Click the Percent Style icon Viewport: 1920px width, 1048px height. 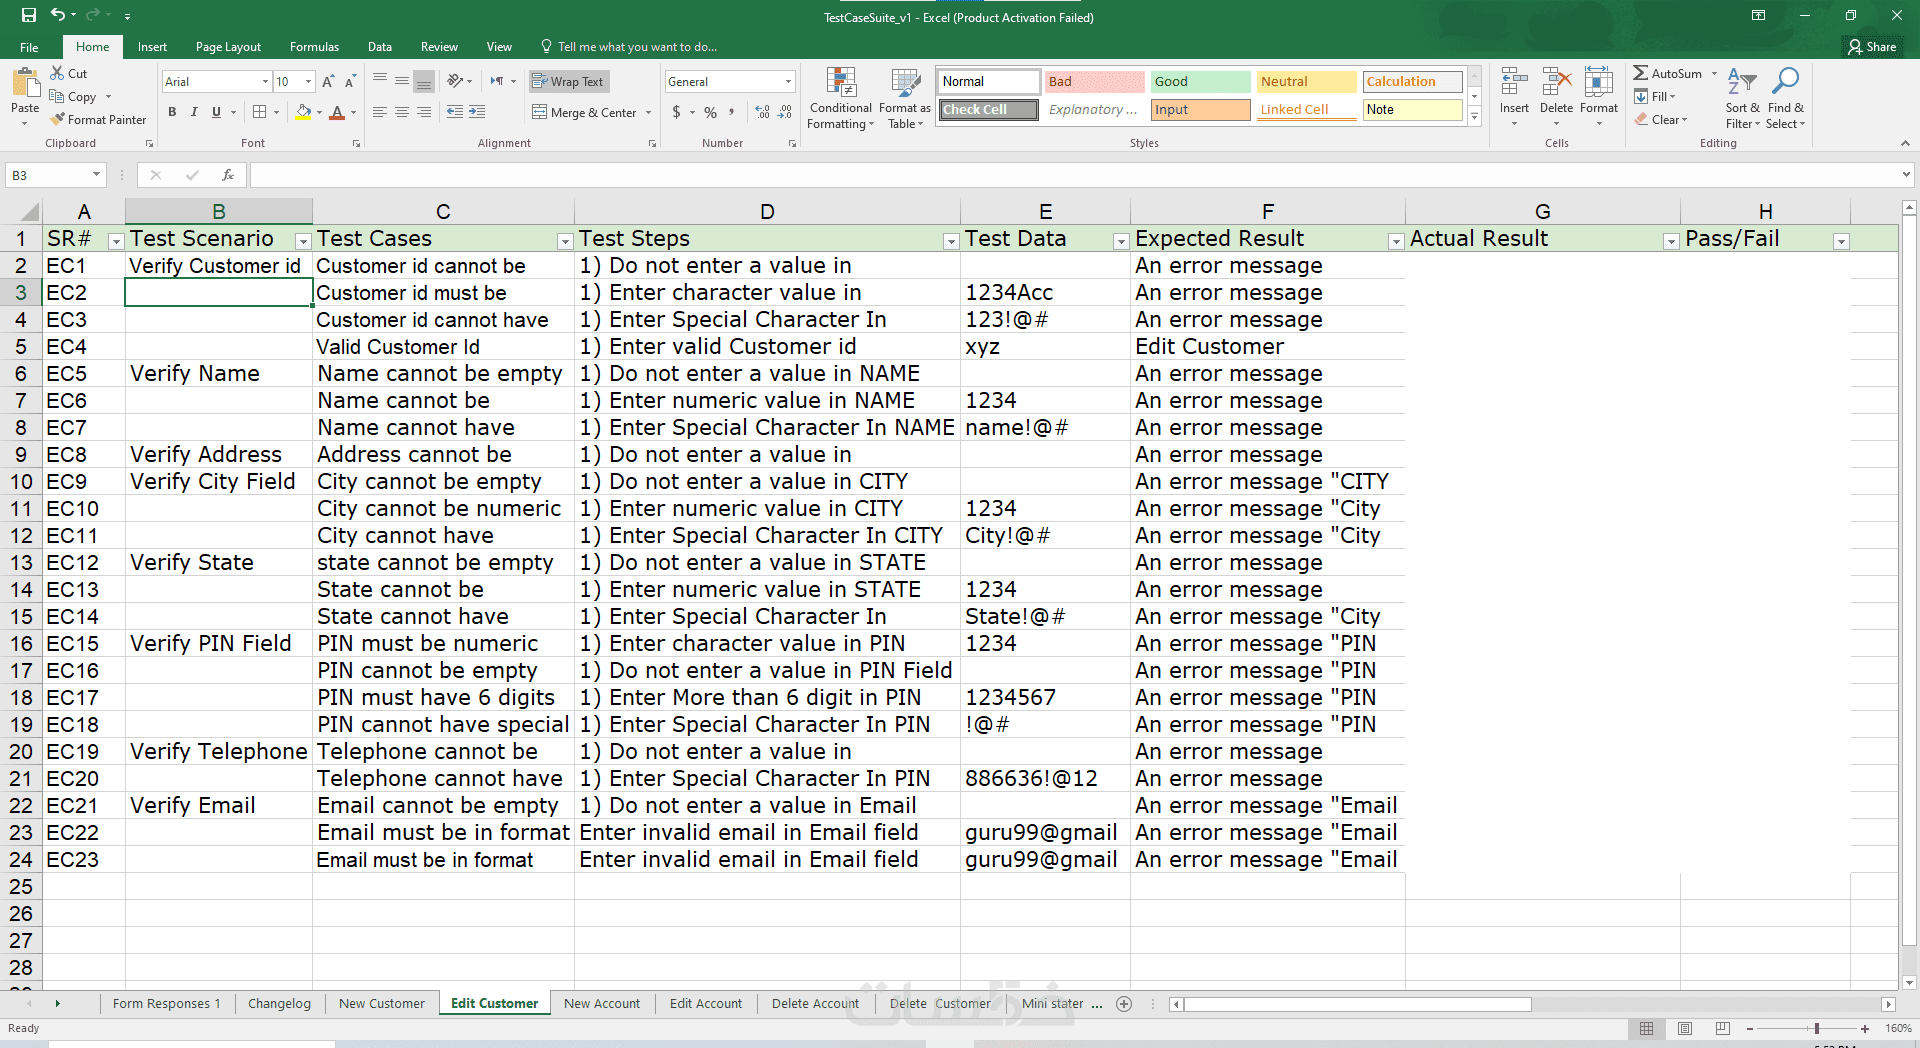point(710,112)
